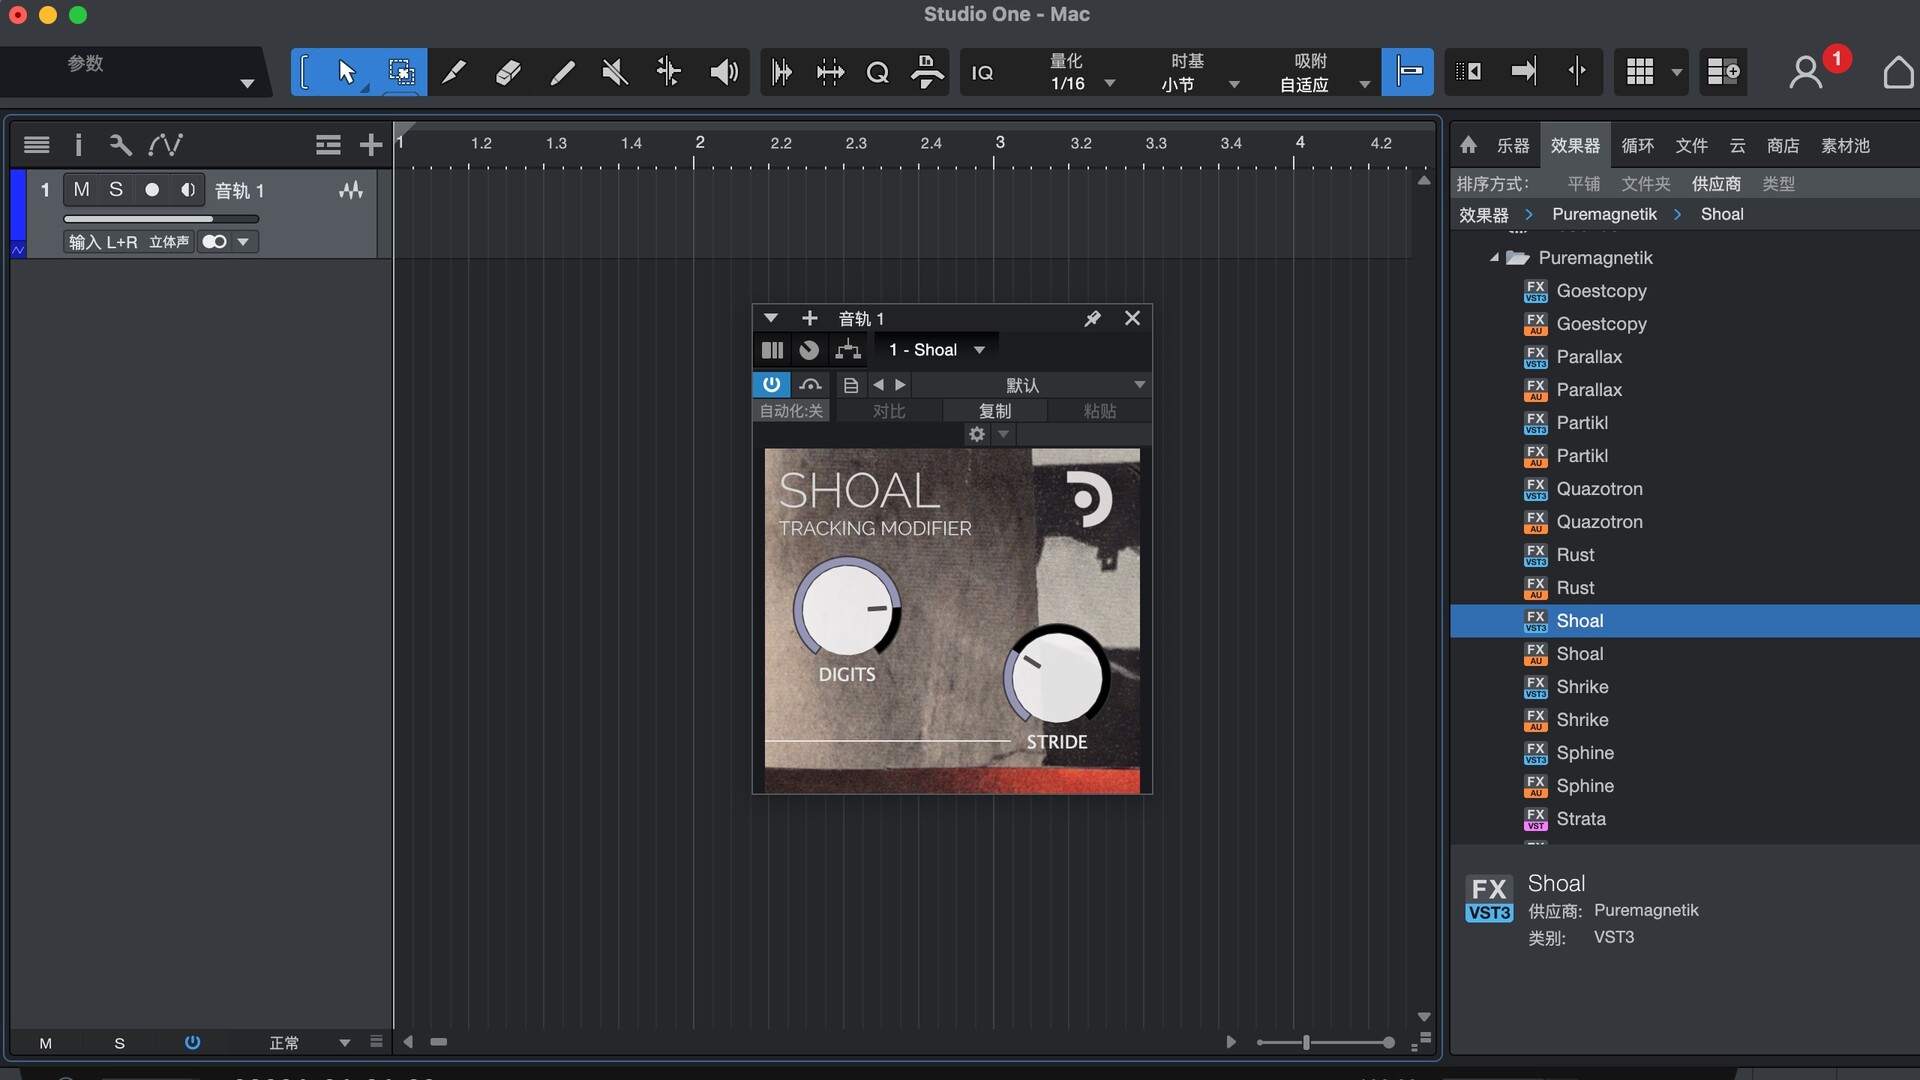1920x1080 pixels.
Task: Switch to the 商店 shop tab
Action: (x=1783, y=146)
